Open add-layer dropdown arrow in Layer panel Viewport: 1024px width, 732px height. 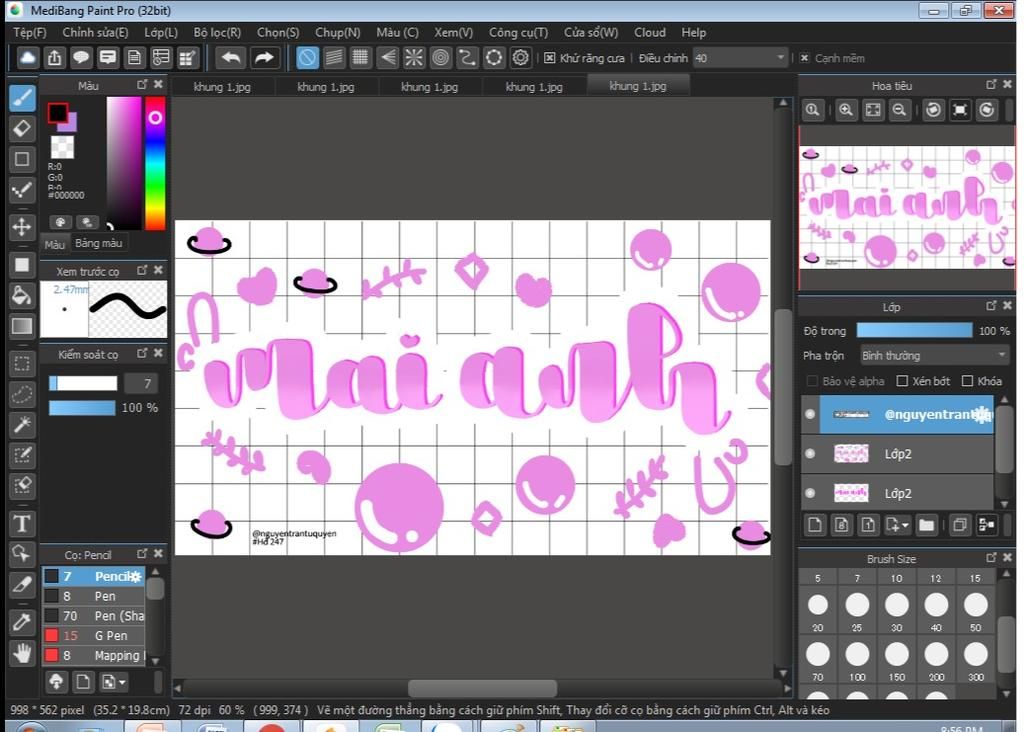(x=904, y=525)
